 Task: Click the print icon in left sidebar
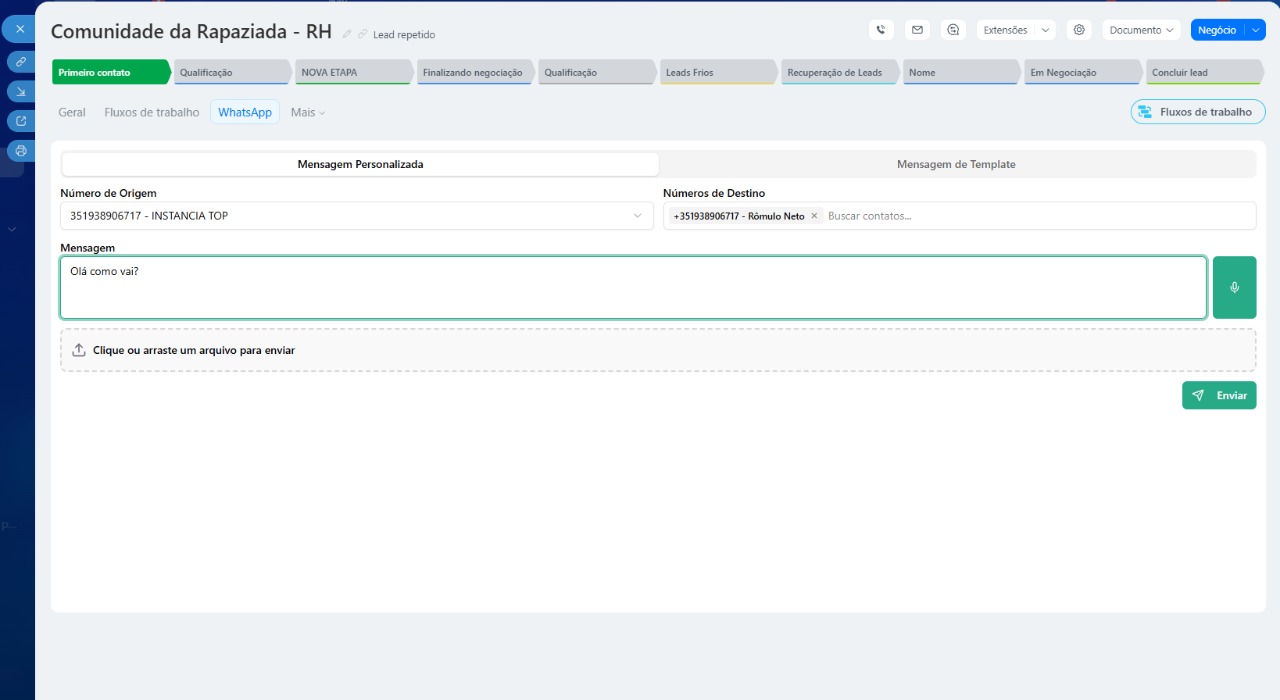pos(20,151)
